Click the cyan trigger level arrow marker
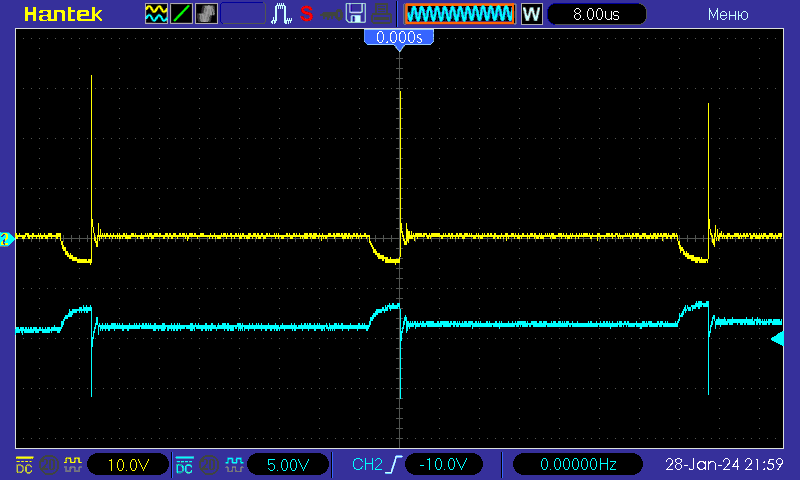800x480 pixels. click(778, 339)
